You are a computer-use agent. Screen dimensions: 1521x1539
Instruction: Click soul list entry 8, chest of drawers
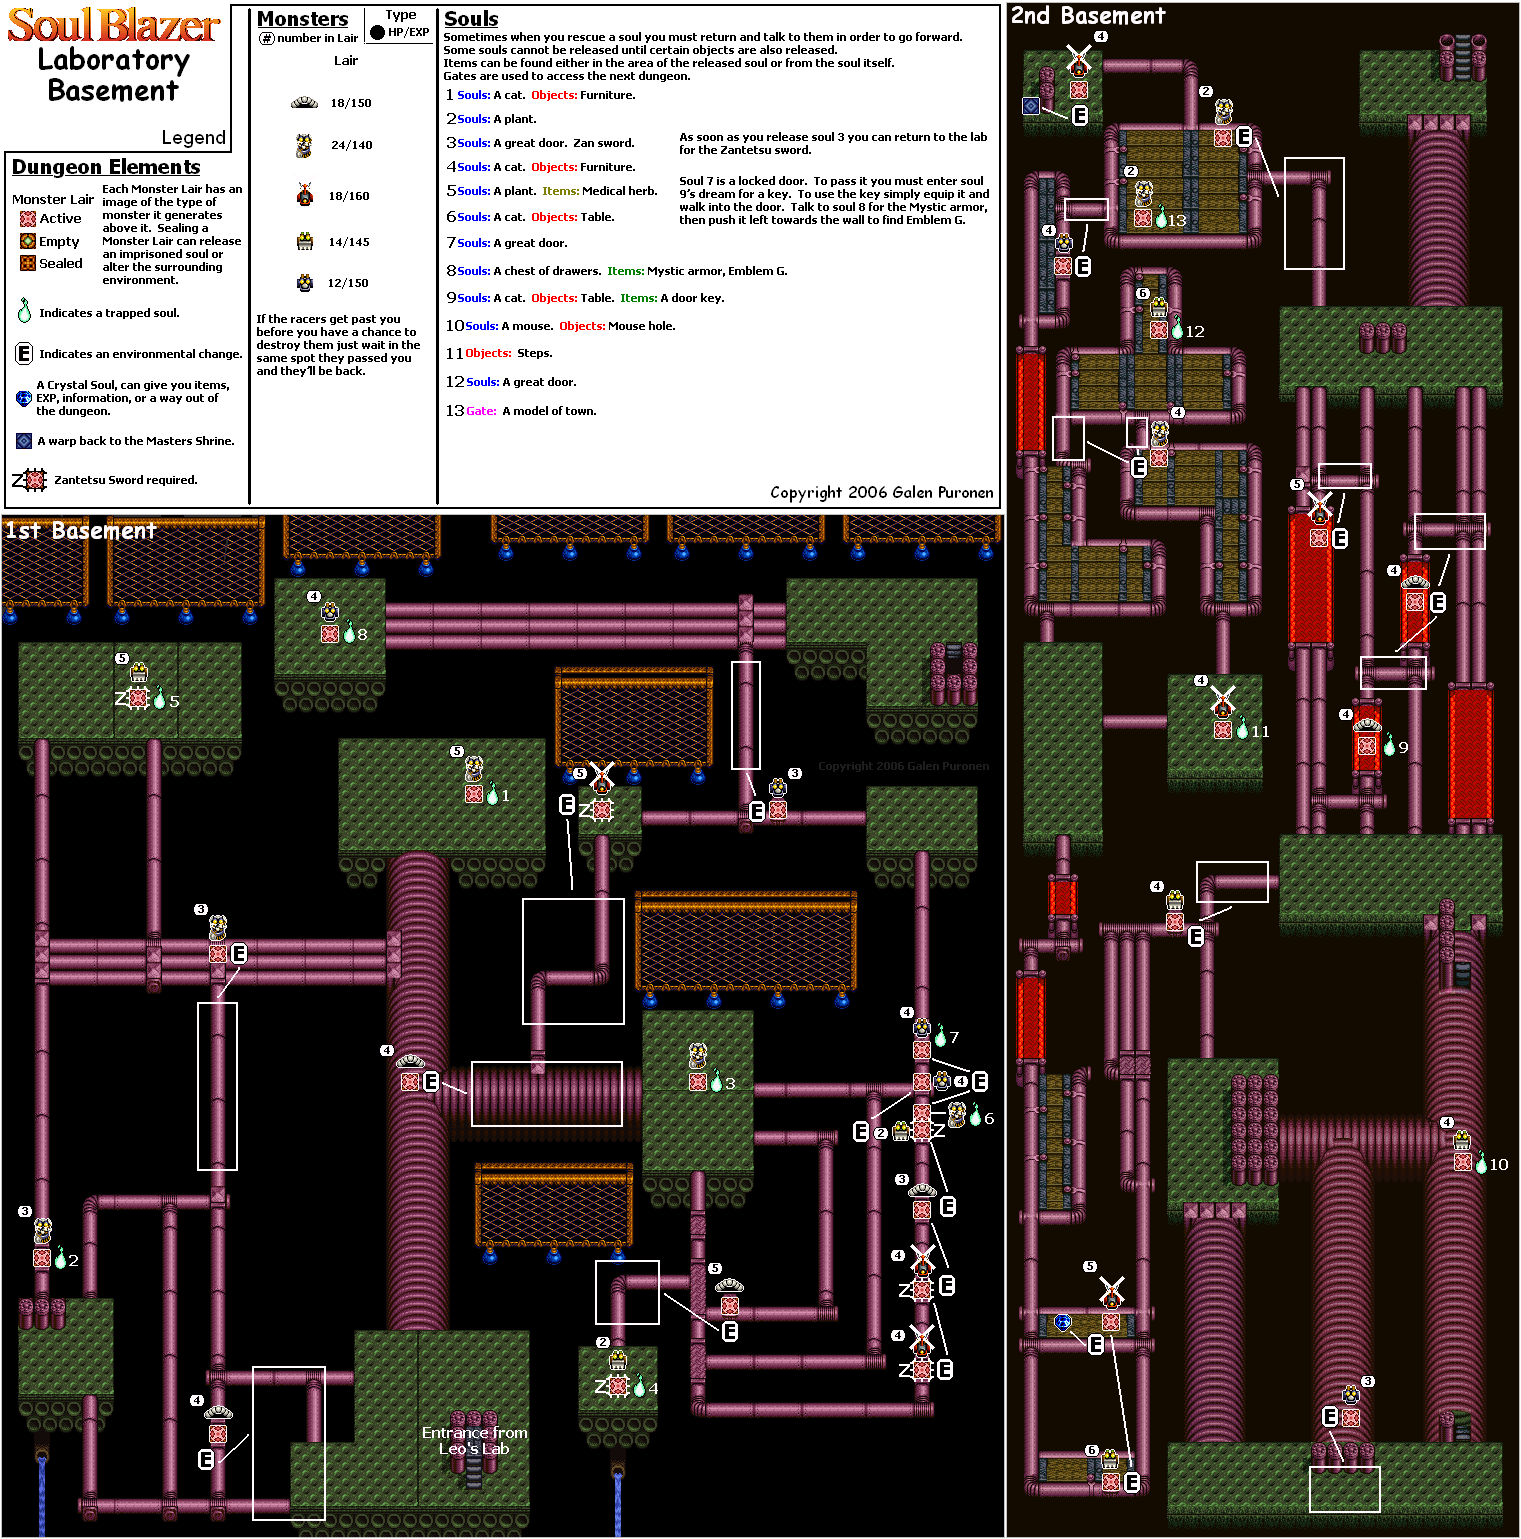click(x=616, y=271)
